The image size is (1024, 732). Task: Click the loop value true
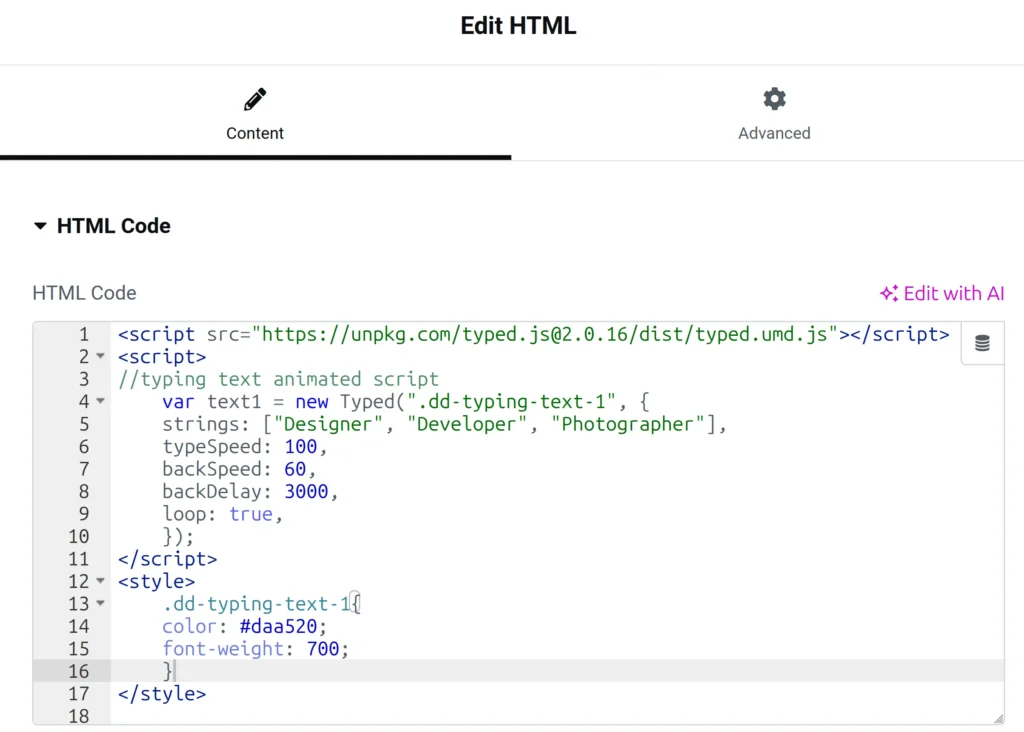pyautogui.click(x=251, y=515)
